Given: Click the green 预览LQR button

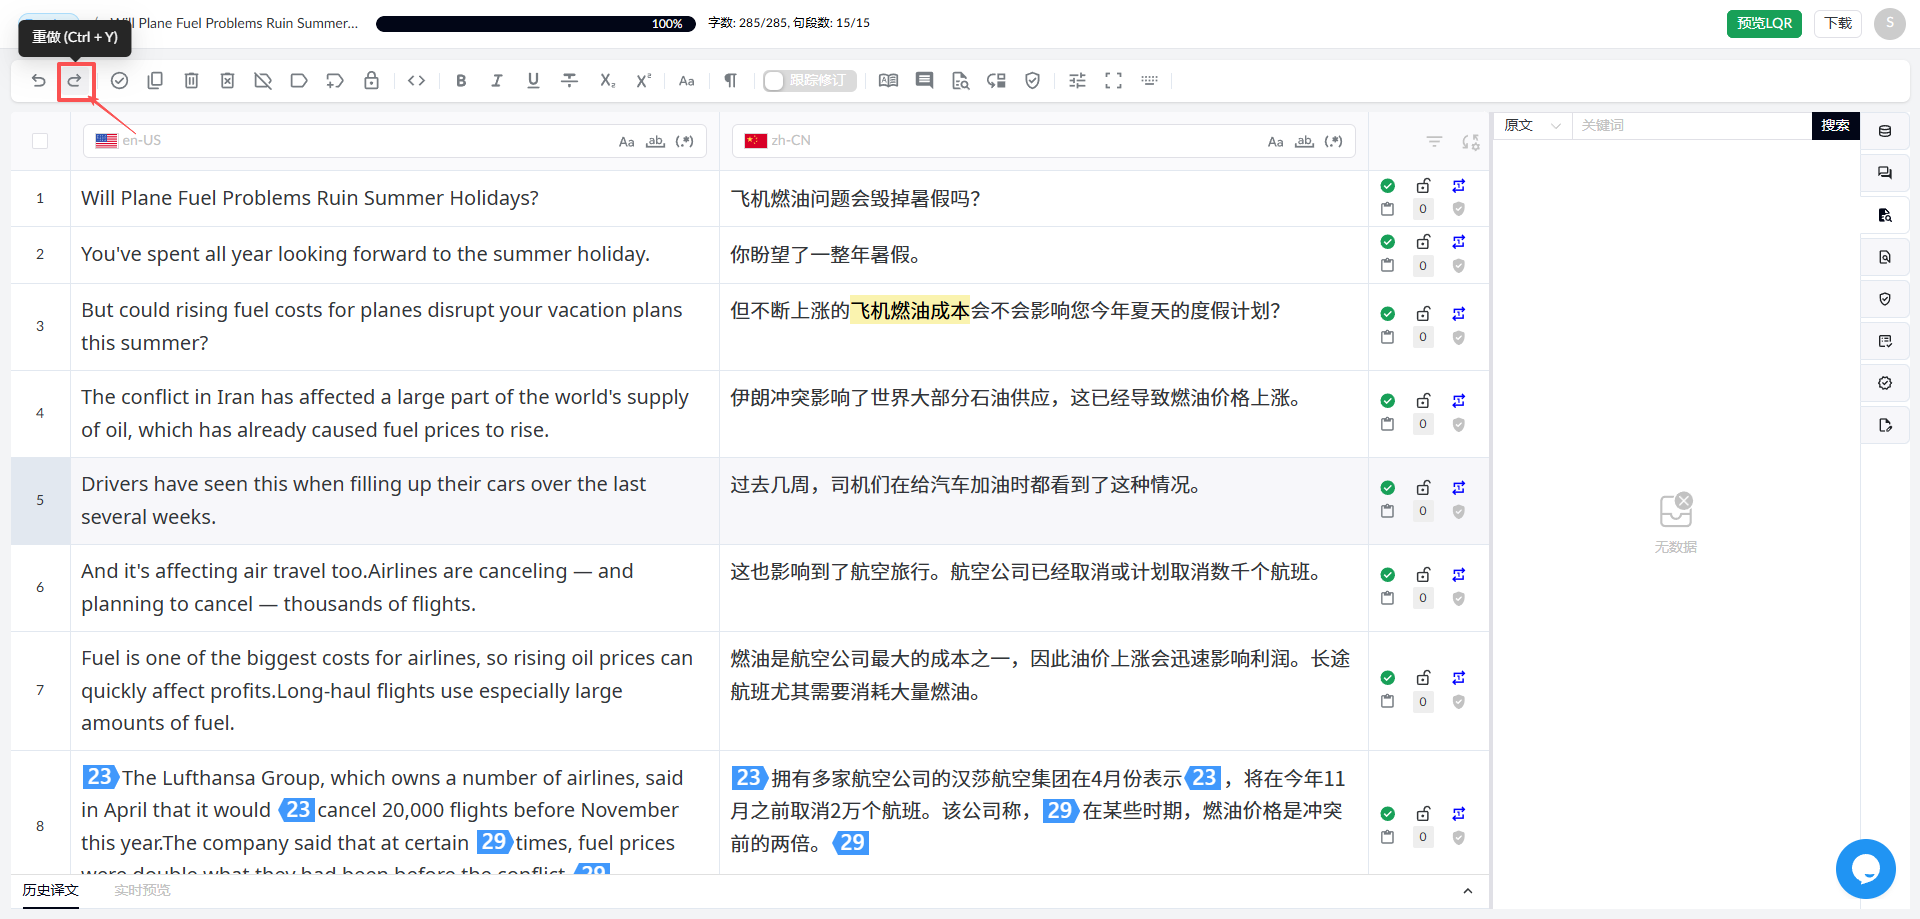Looking at the screenshot, I should pos(1764,23).
